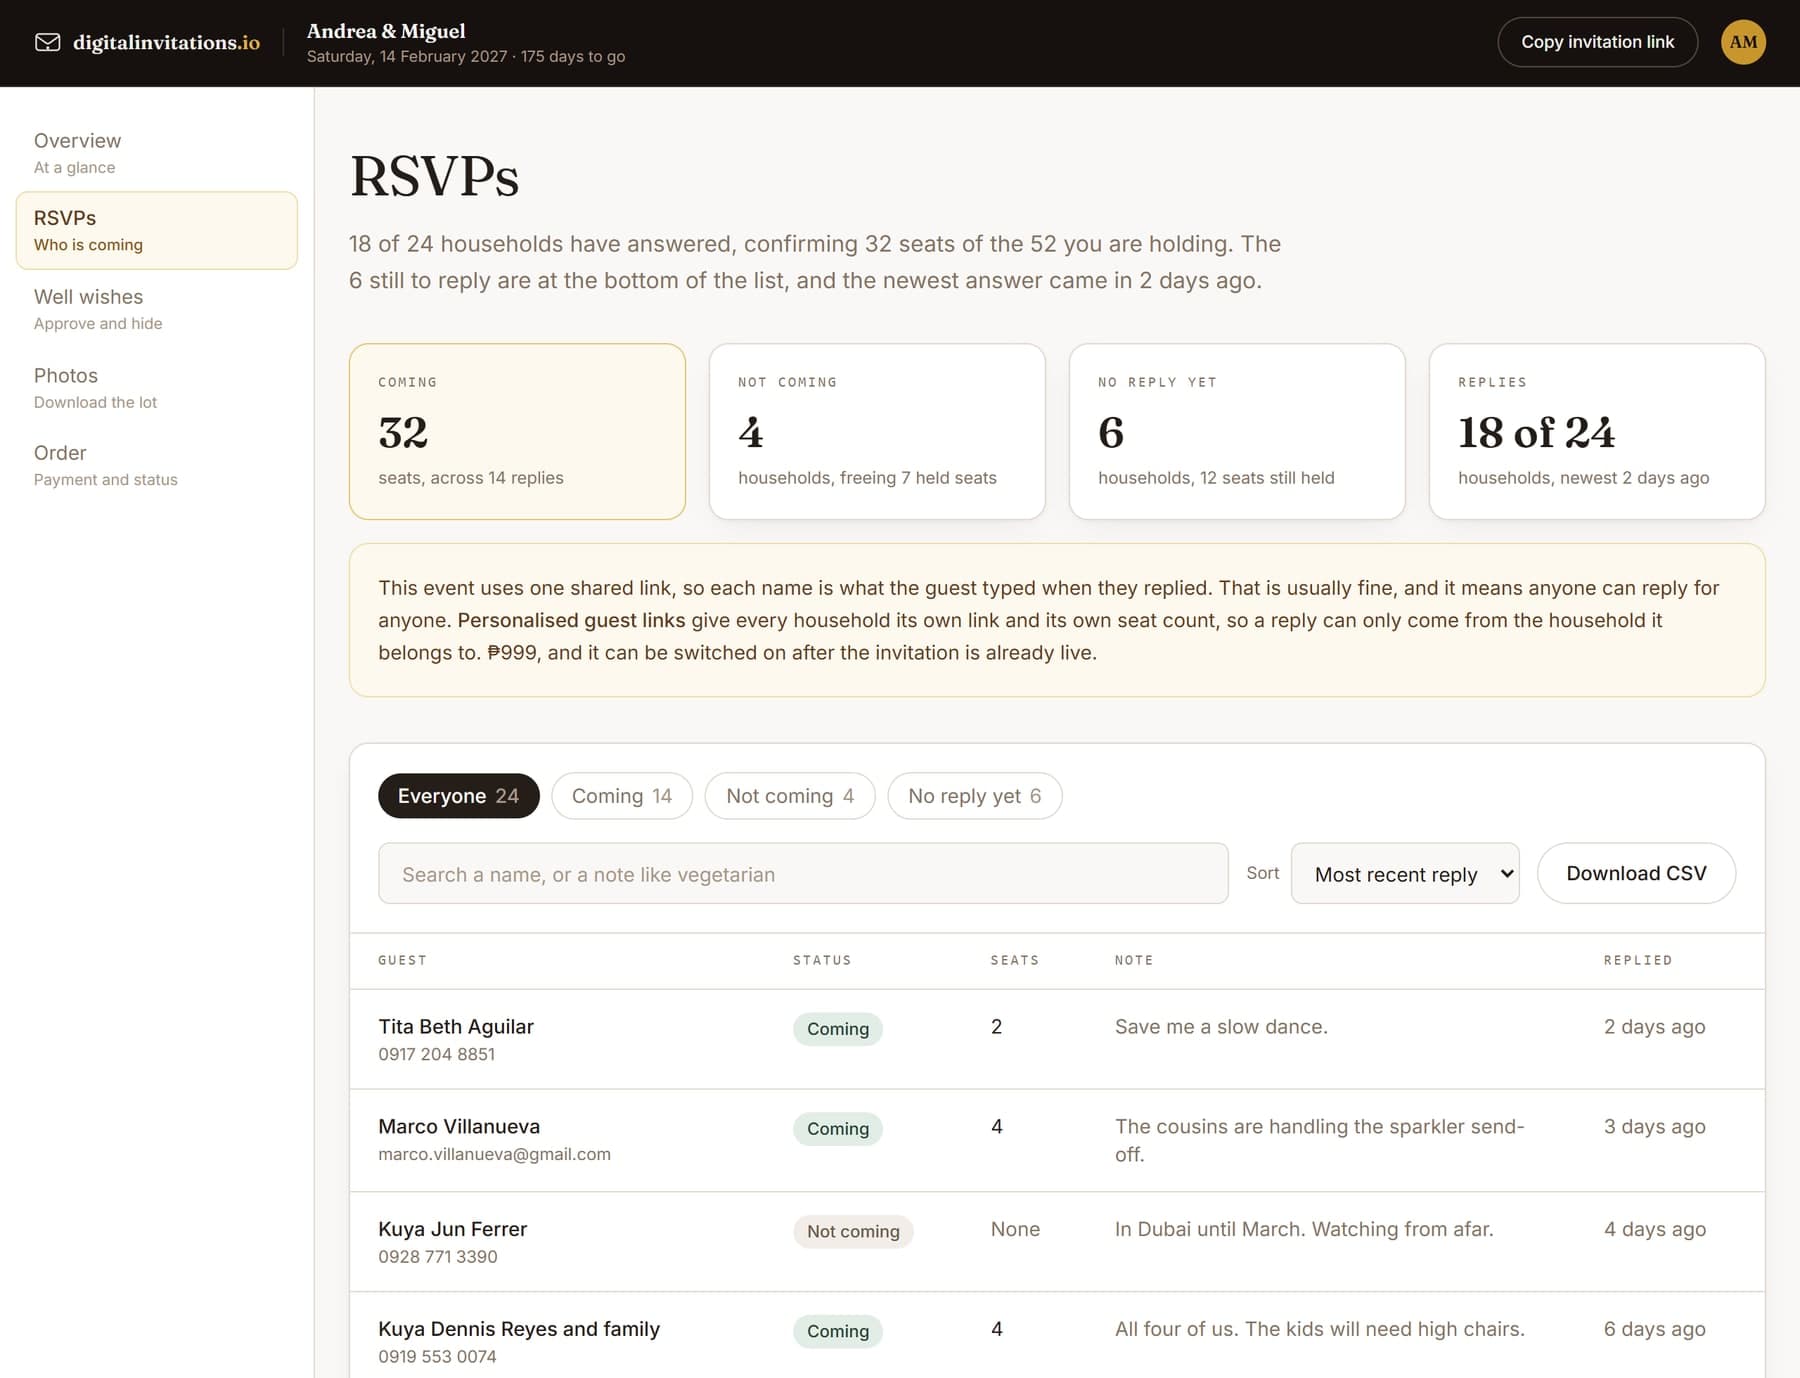Open the Photos sidebar section
The image size is (1800, 1378).
(x=157, y=388)
